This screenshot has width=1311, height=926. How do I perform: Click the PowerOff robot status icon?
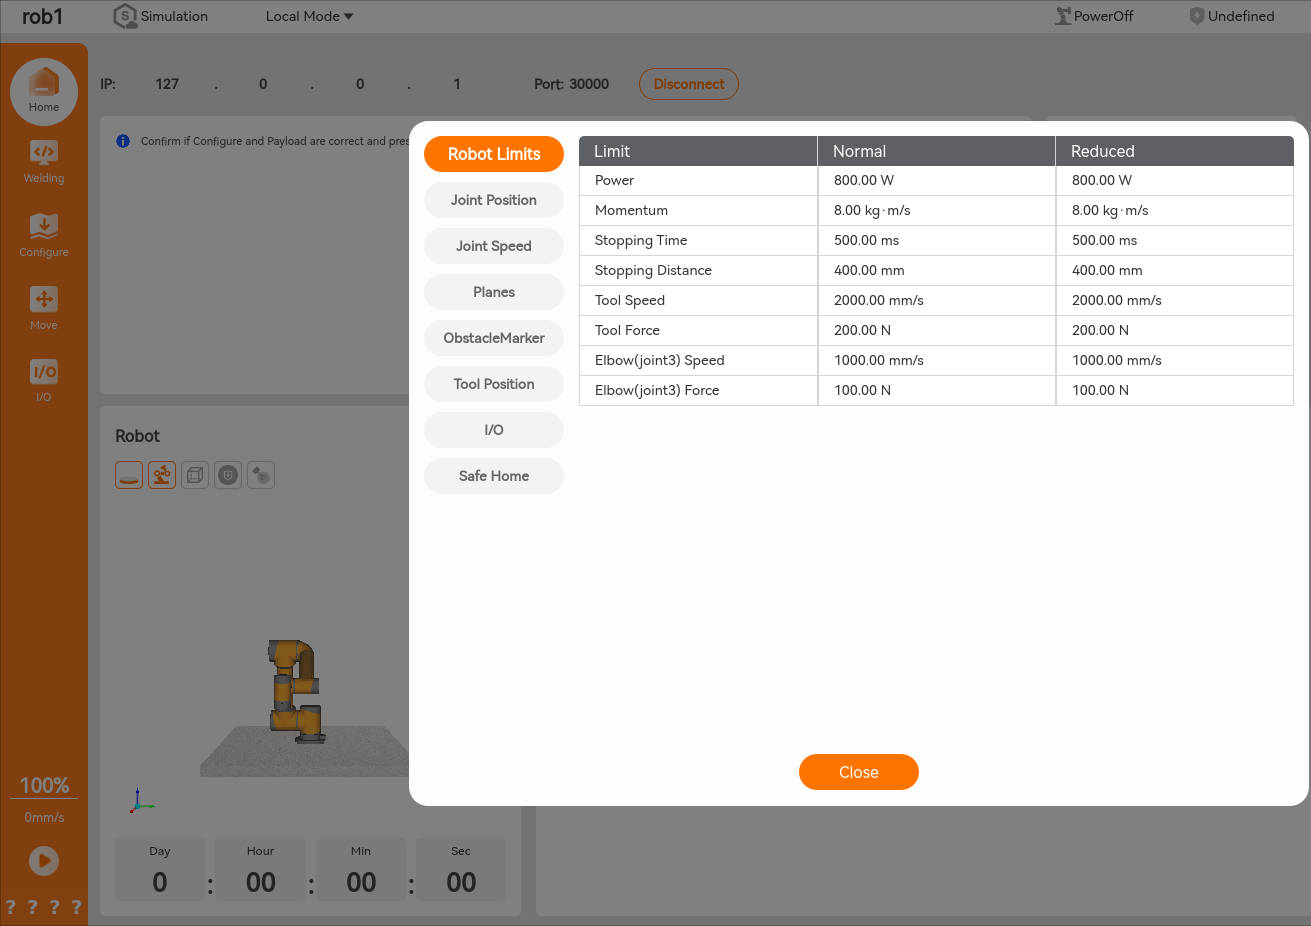pyautogui.click(x=1063, y=16)
